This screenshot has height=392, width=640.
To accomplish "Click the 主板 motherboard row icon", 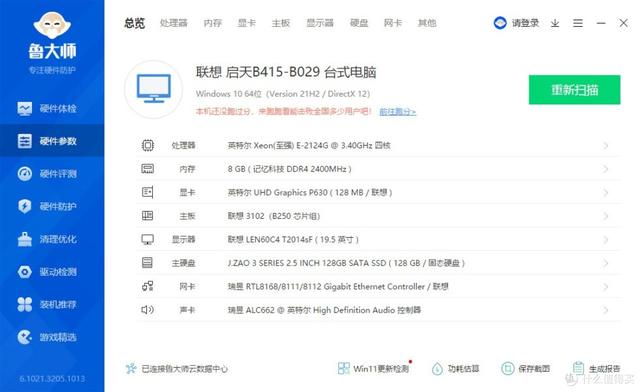I will click(x=148, y=216).
